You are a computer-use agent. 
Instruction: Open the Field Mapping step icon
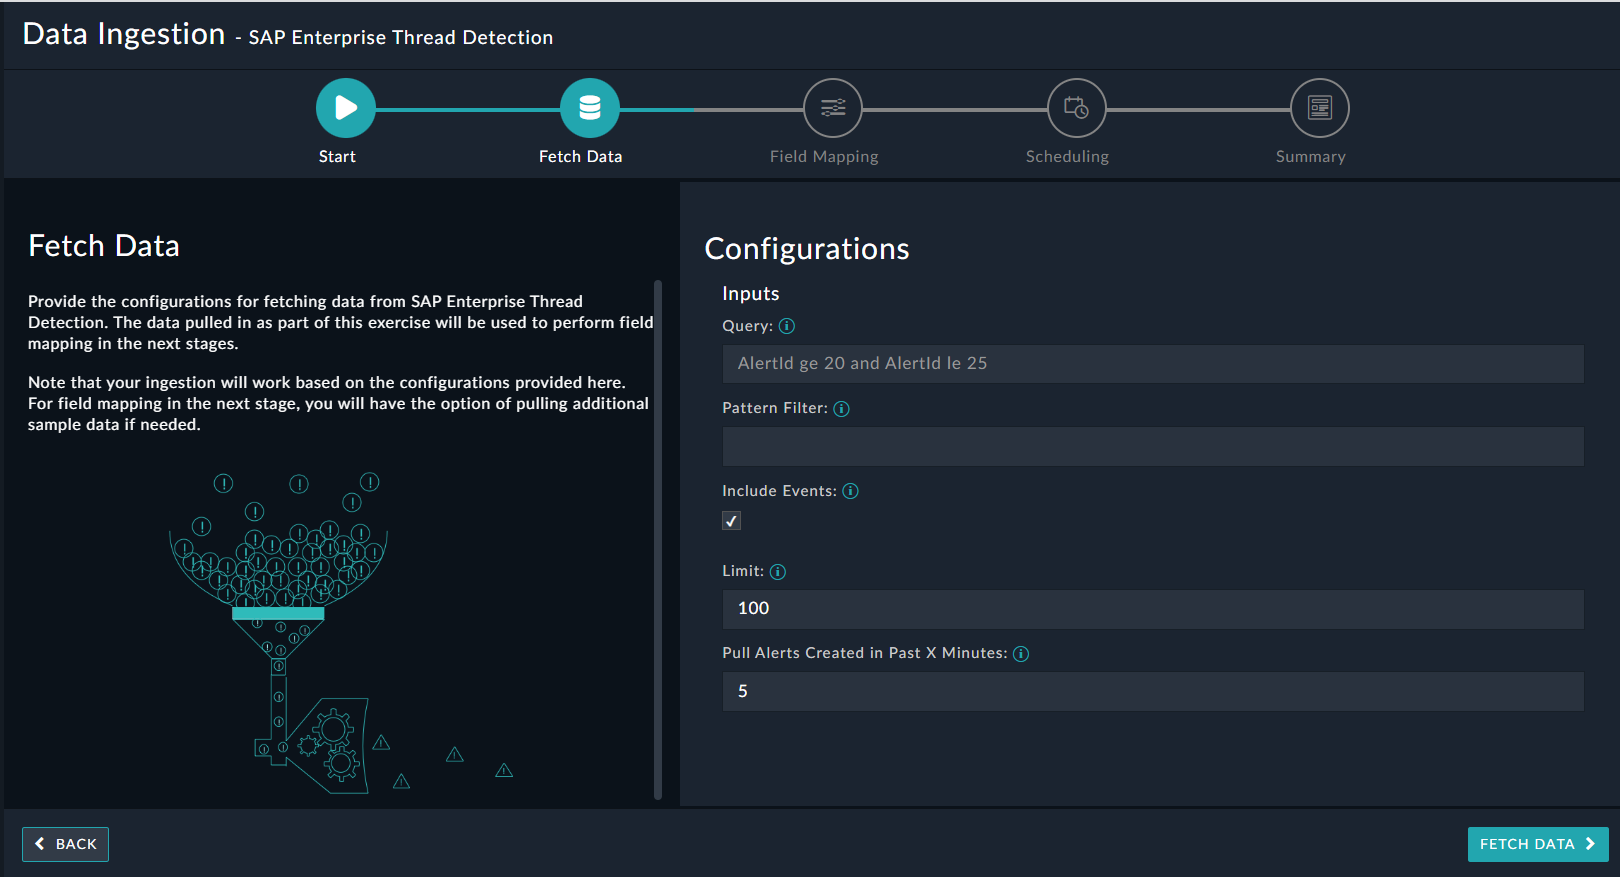(832, 108)
